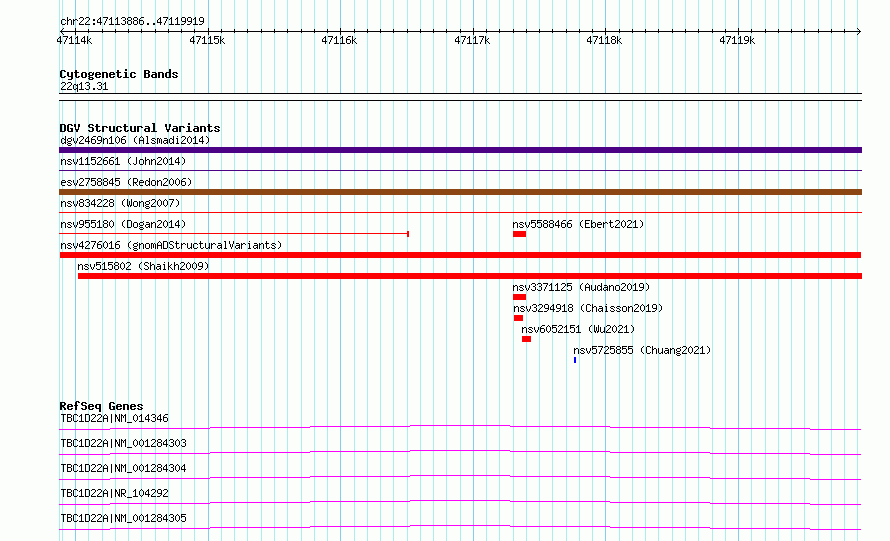Click the red nsv6052151 variant block
This screenshot has width=890, height=541.
(527, 339)
